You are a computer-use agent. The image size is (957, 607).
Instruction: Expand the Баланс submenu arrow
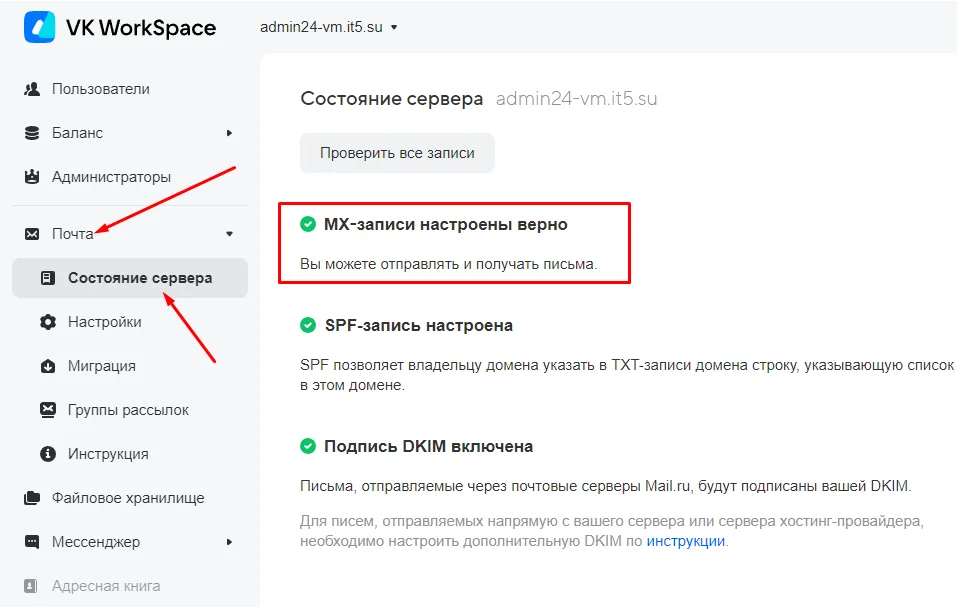tap(229, 133)
